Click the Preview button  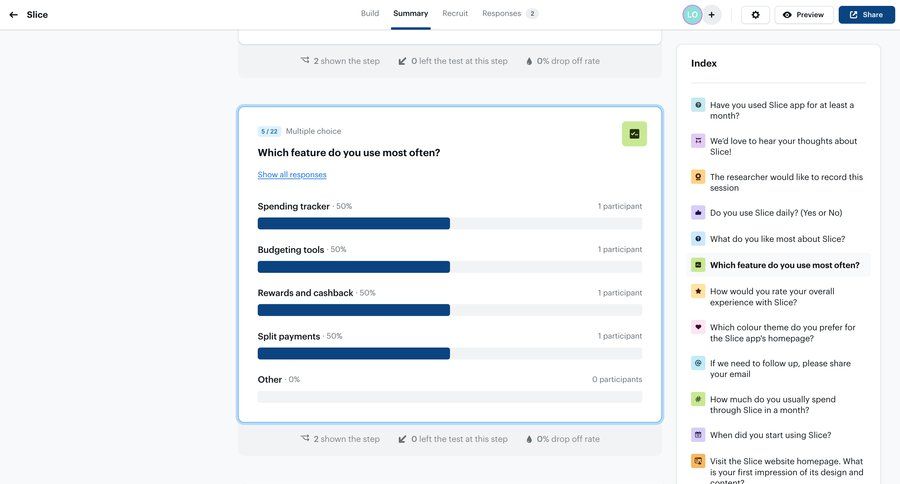pos(804,15)
